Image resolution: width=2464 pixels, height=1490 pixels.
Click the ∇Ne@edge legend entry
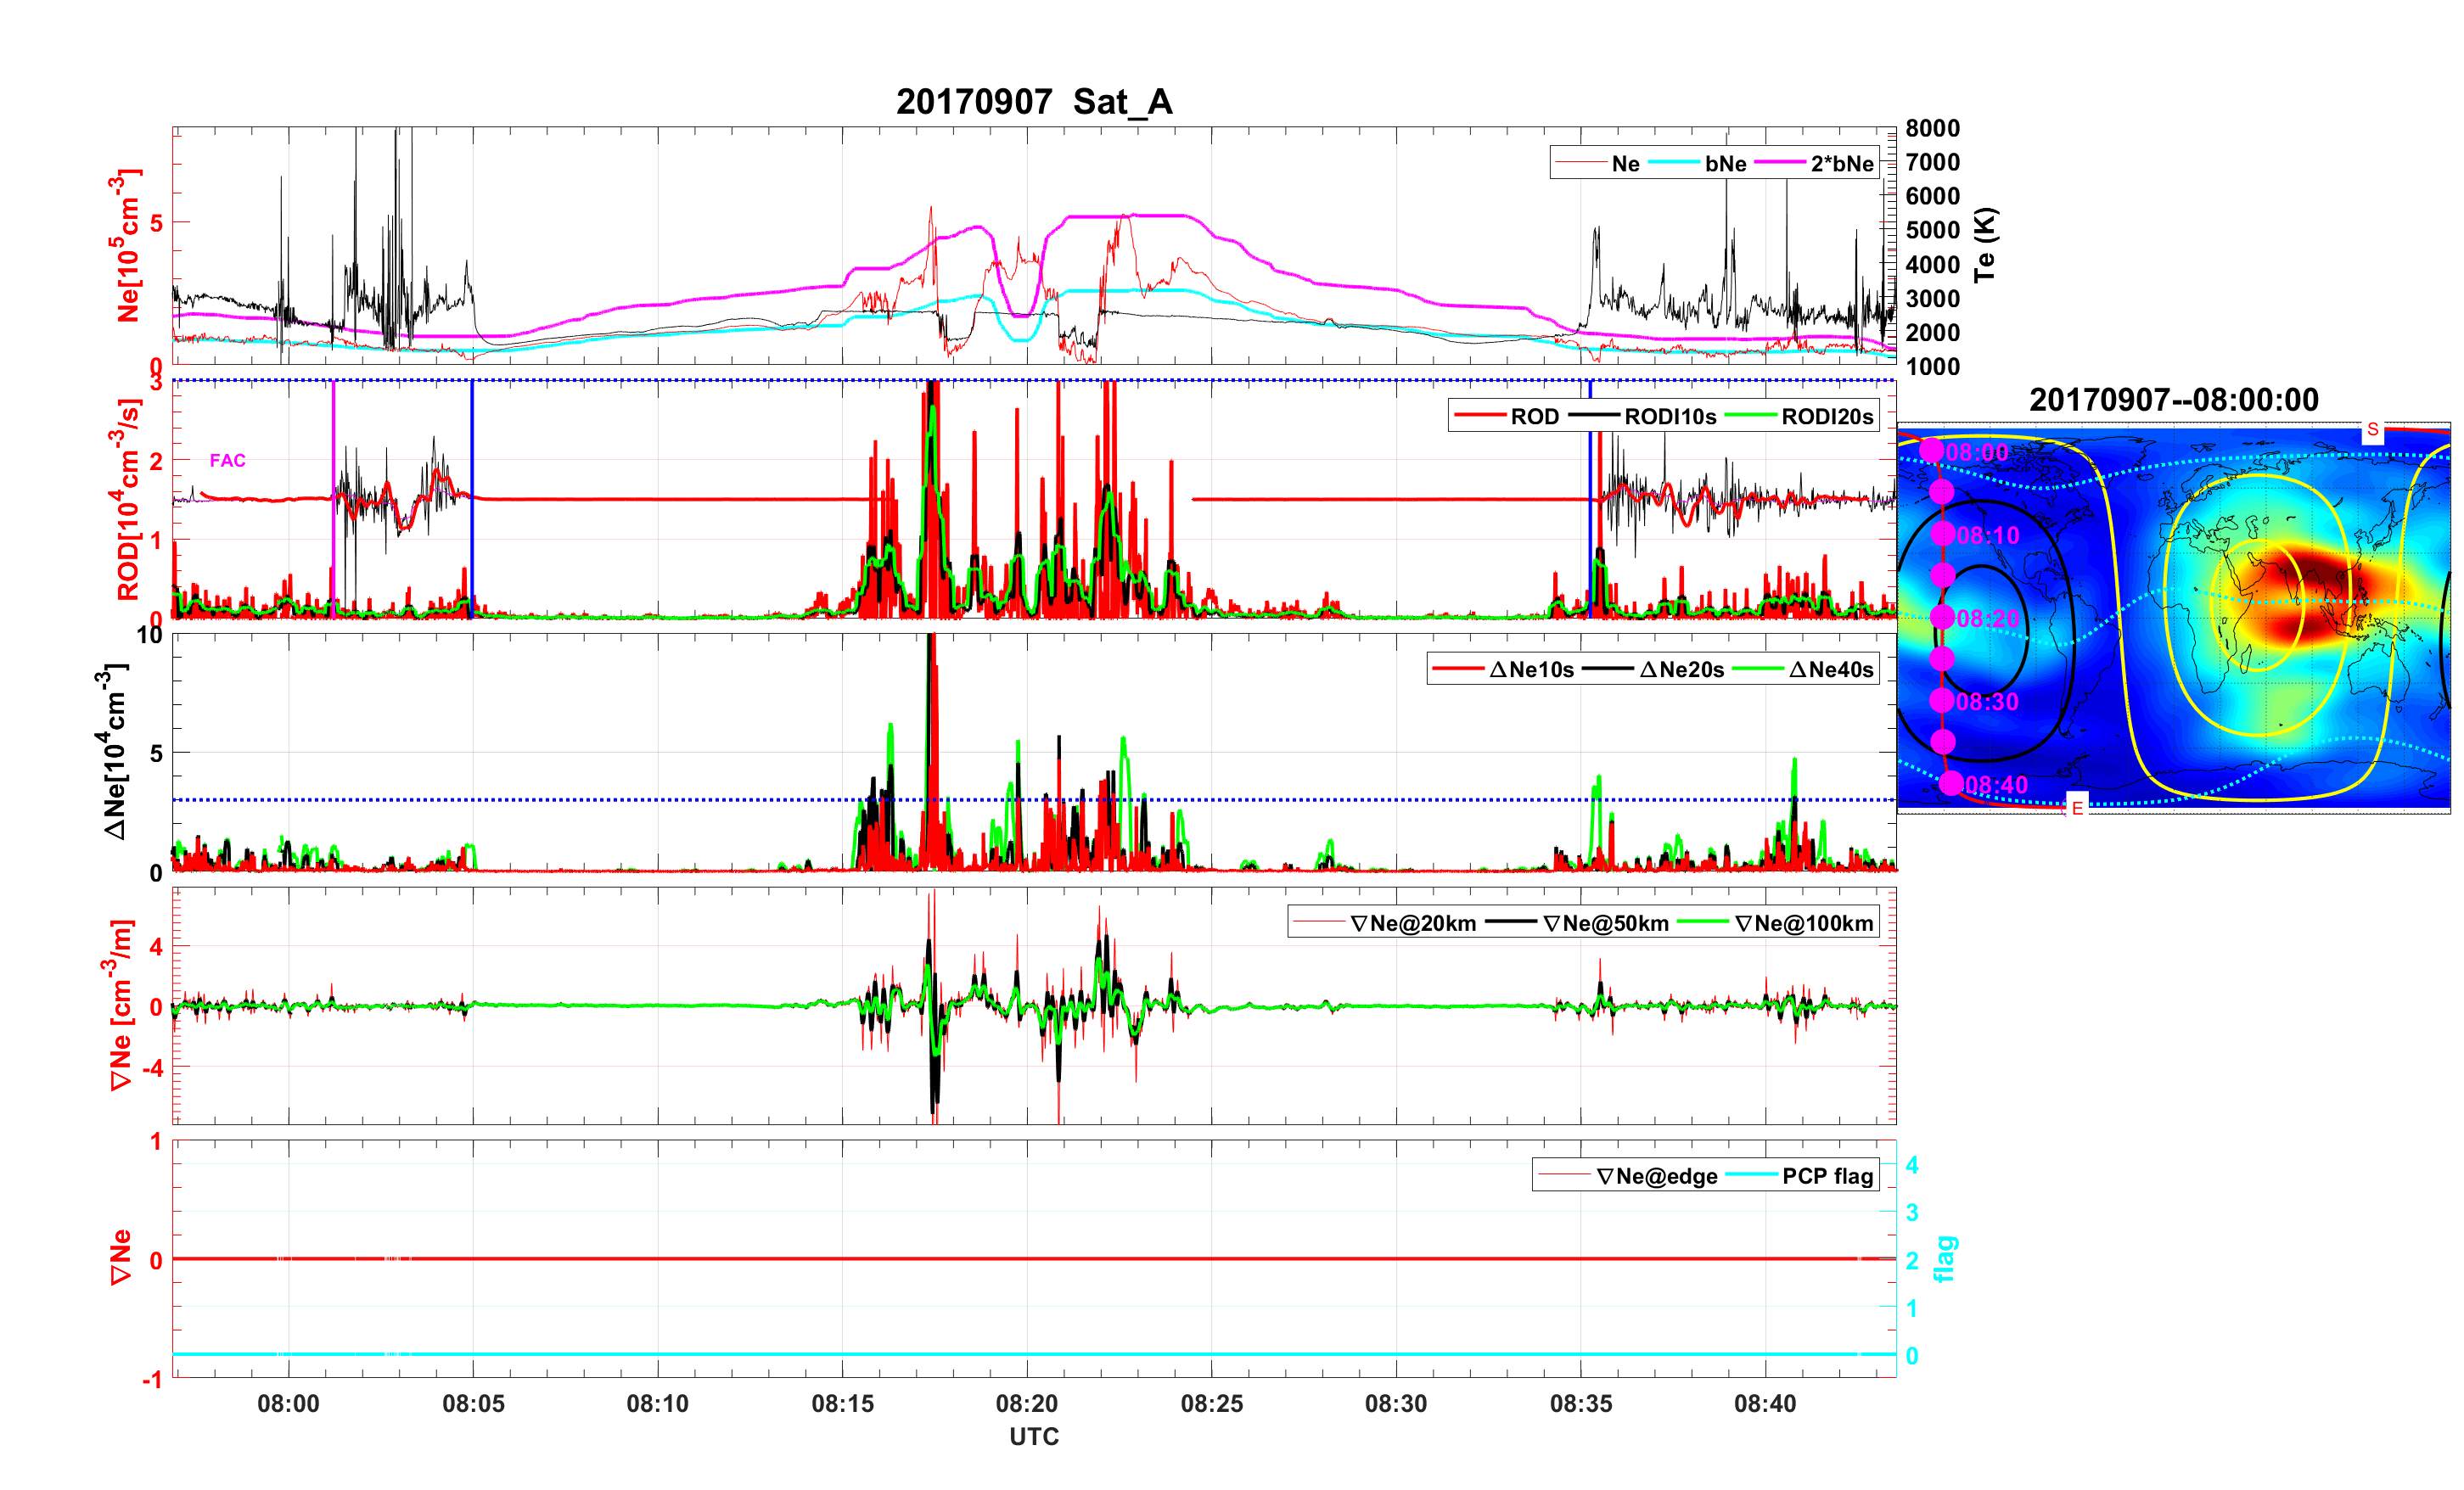coord(1656,1176)
